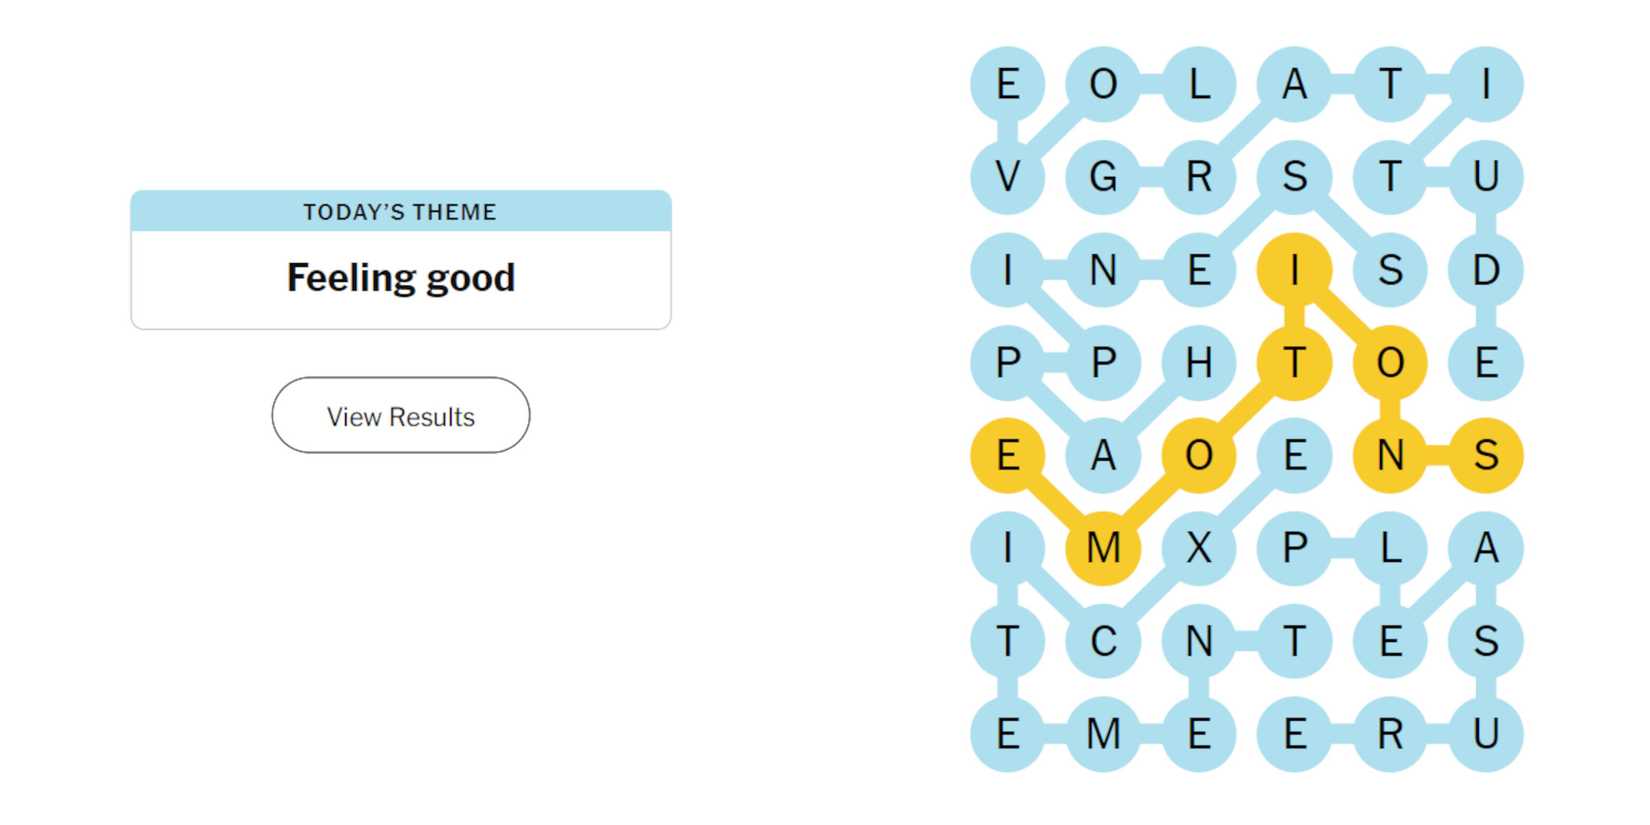Click the TODAY'S THEME header bar
The width and height of the screenshot is (1650, 825).
pyautogui.click(x=400, y=211)
